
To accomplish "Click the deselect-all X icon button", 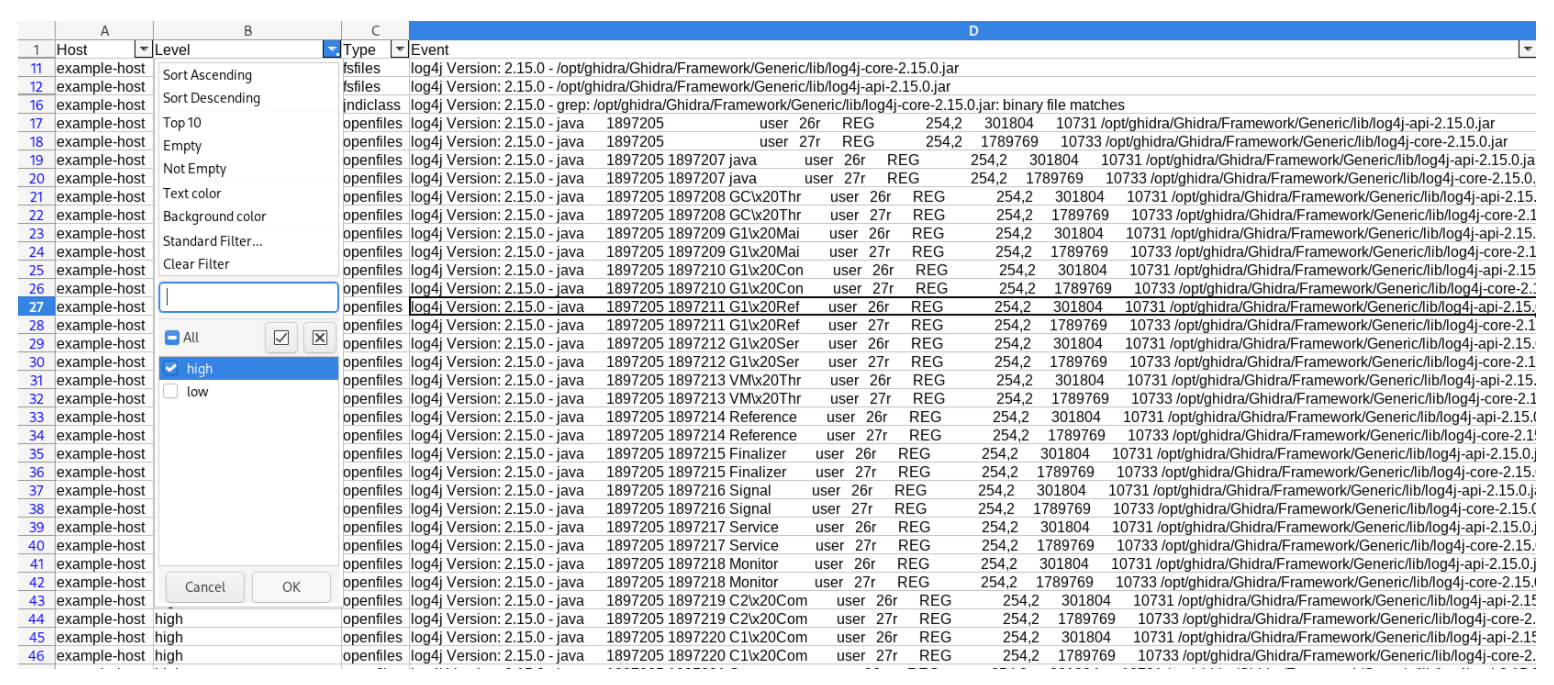I will [x=320, y=338].
